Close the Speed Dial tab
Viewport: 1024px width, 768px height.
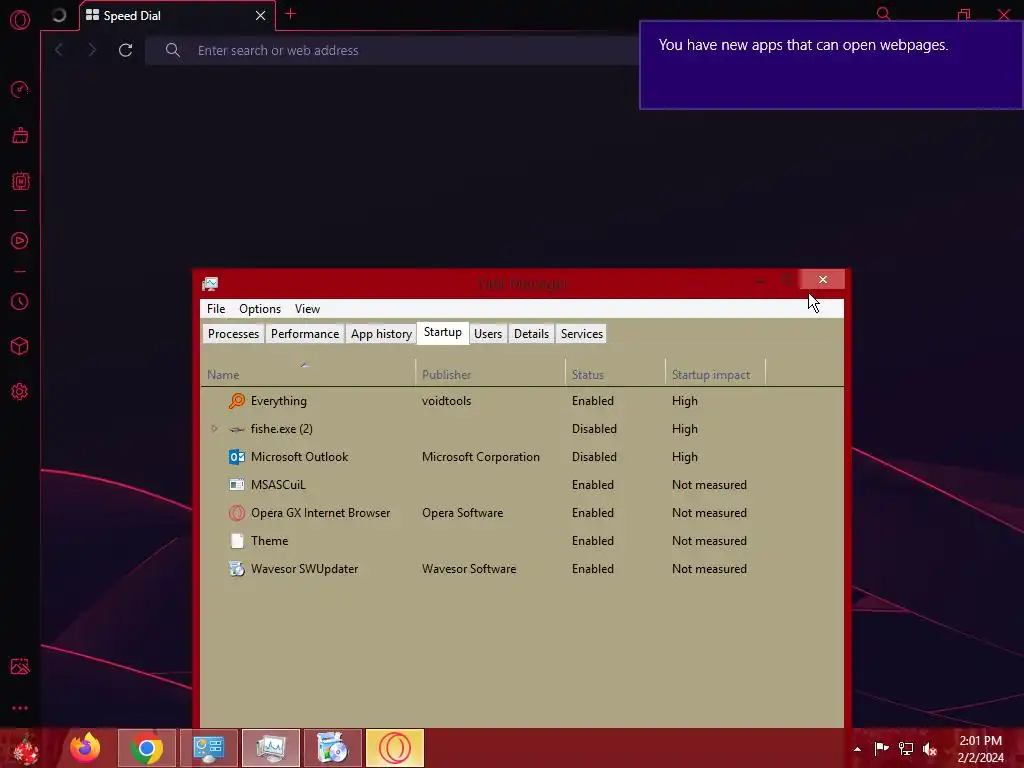point(261,16)
